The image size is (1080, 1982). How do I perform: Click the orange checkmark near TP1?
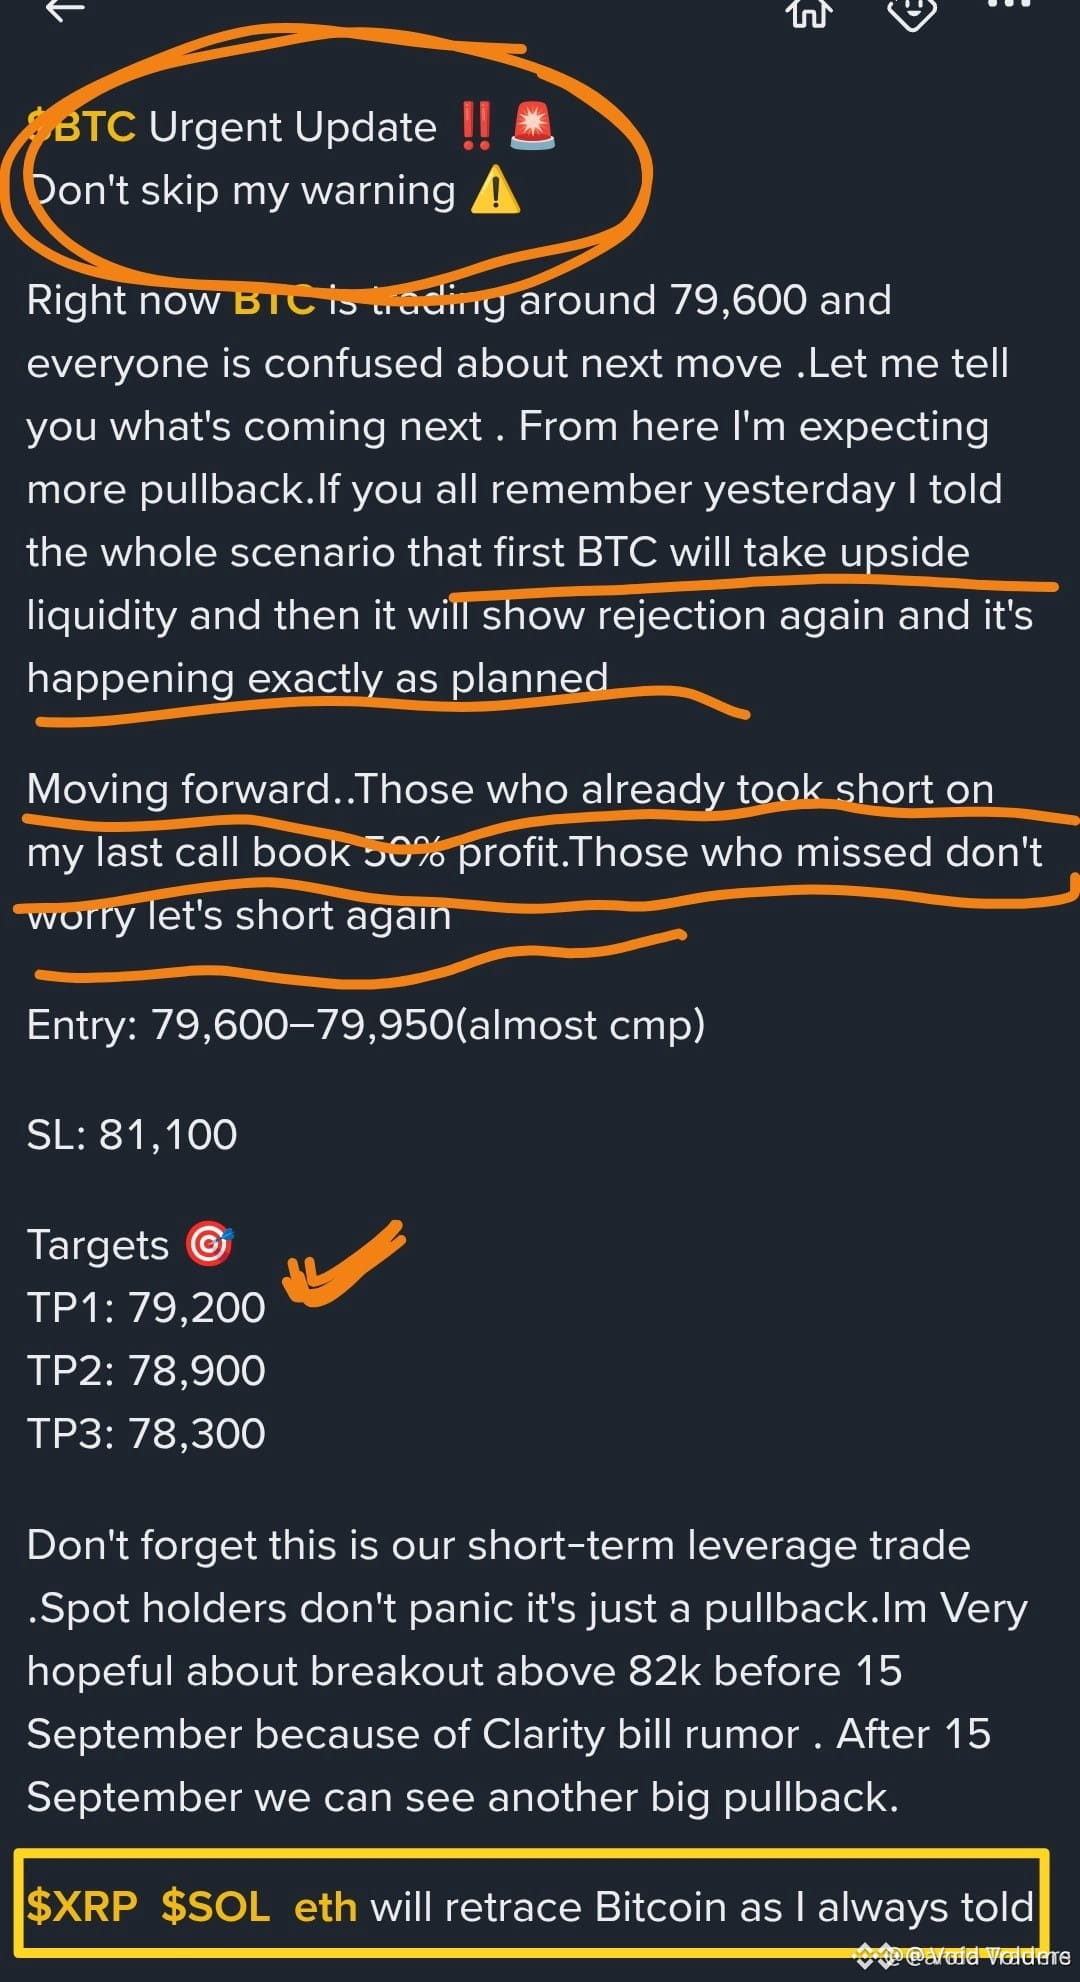[x=344, y=1264]
